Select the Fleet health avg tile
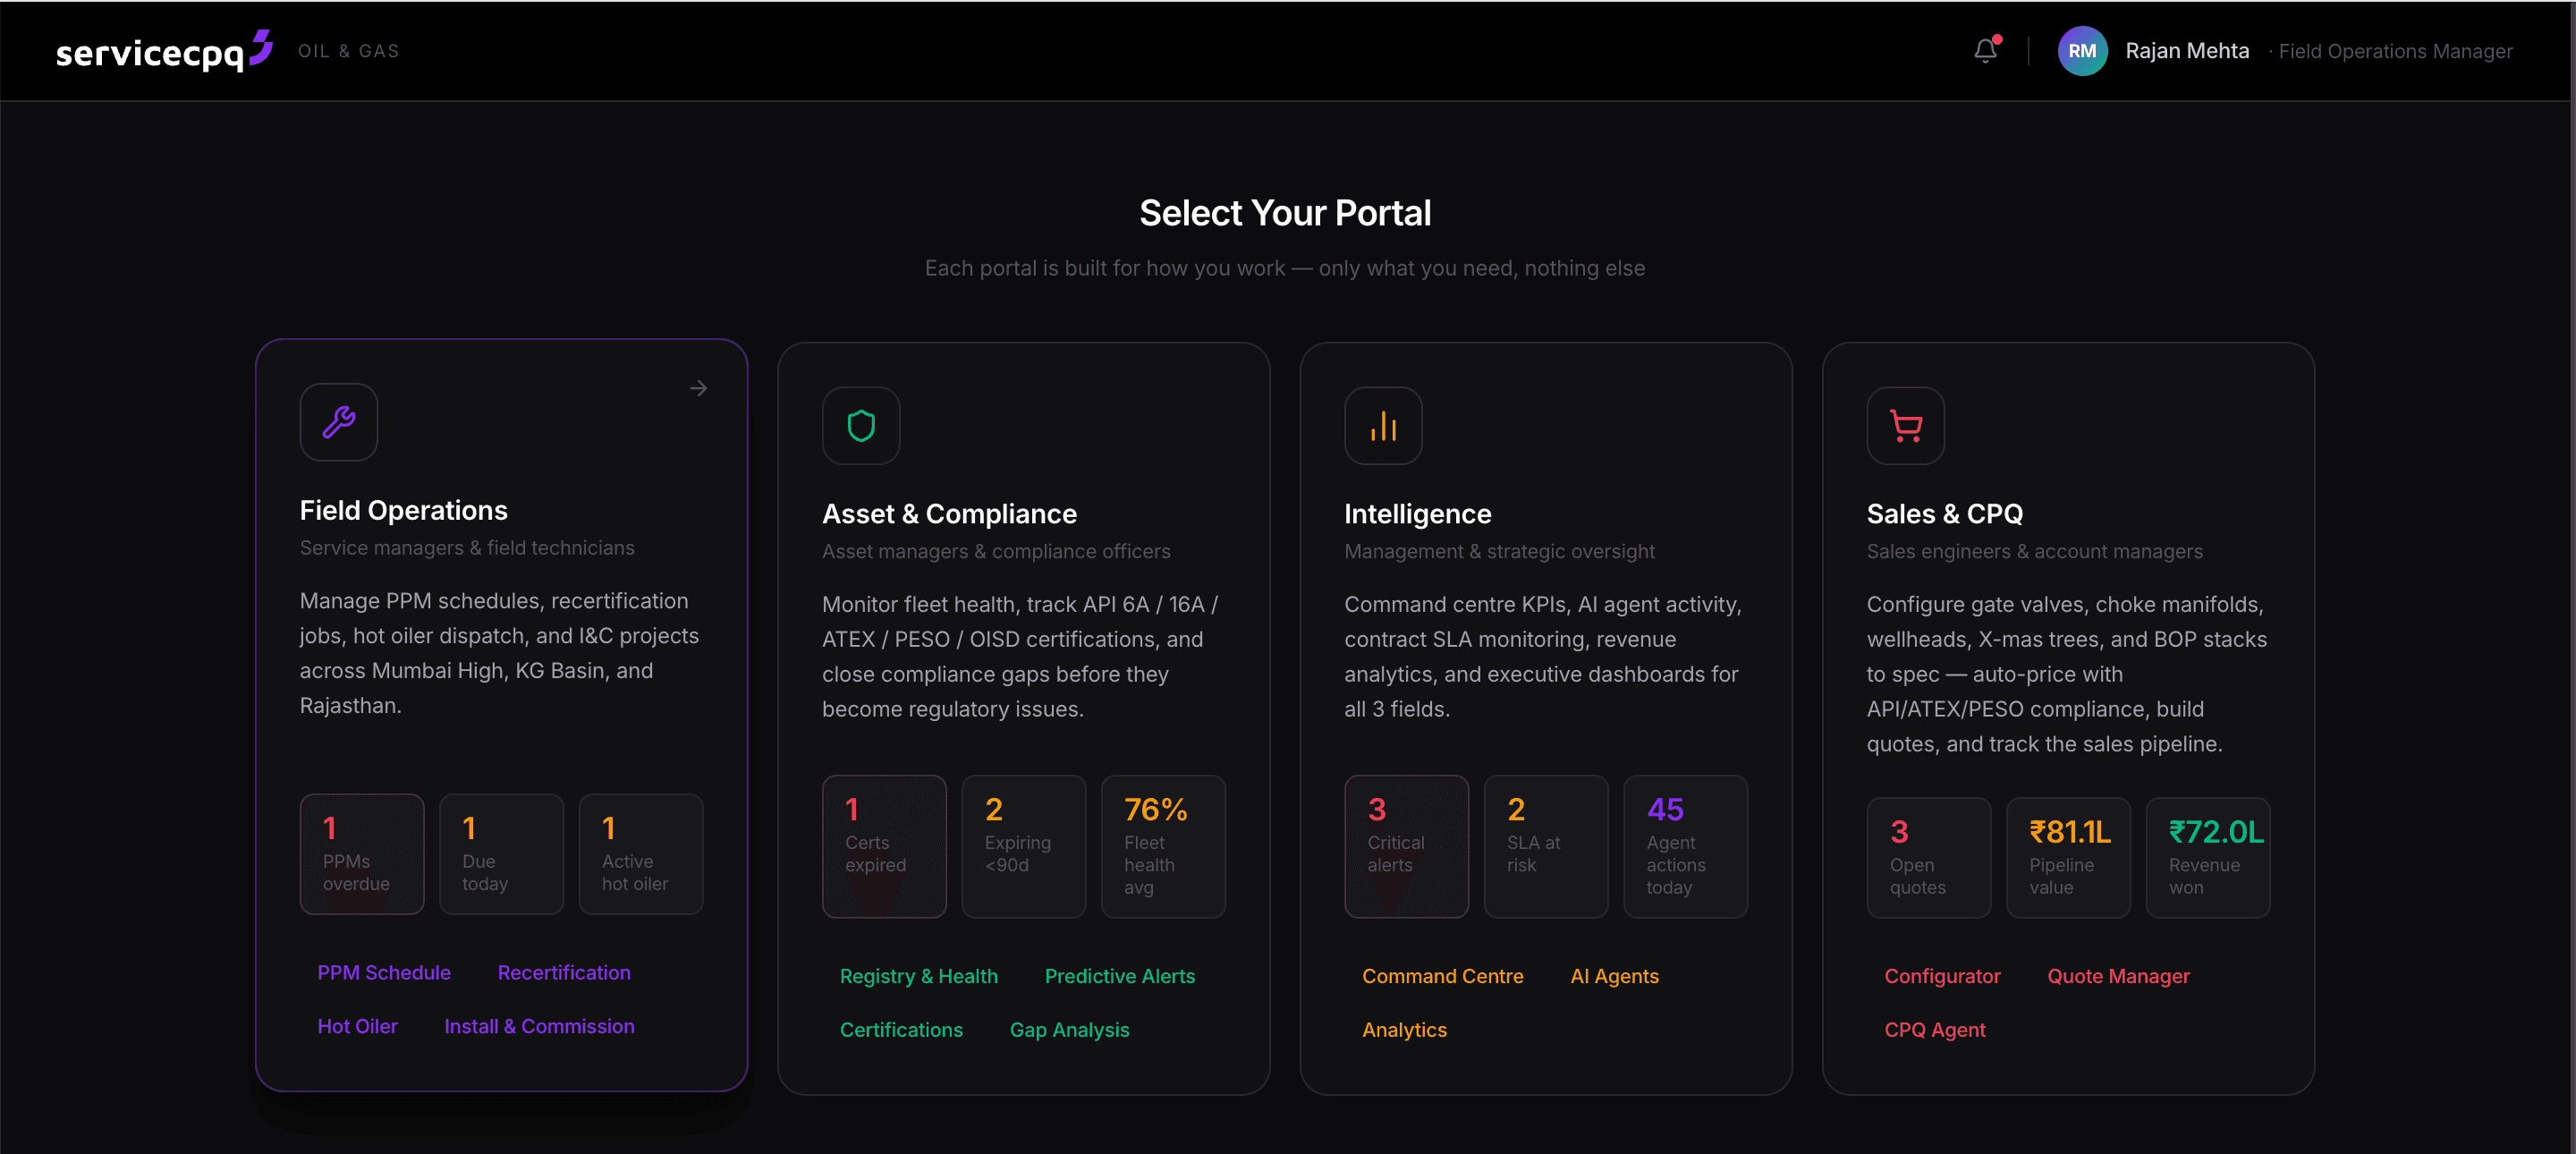Screen dimensions: 2576x1154 1163,846
